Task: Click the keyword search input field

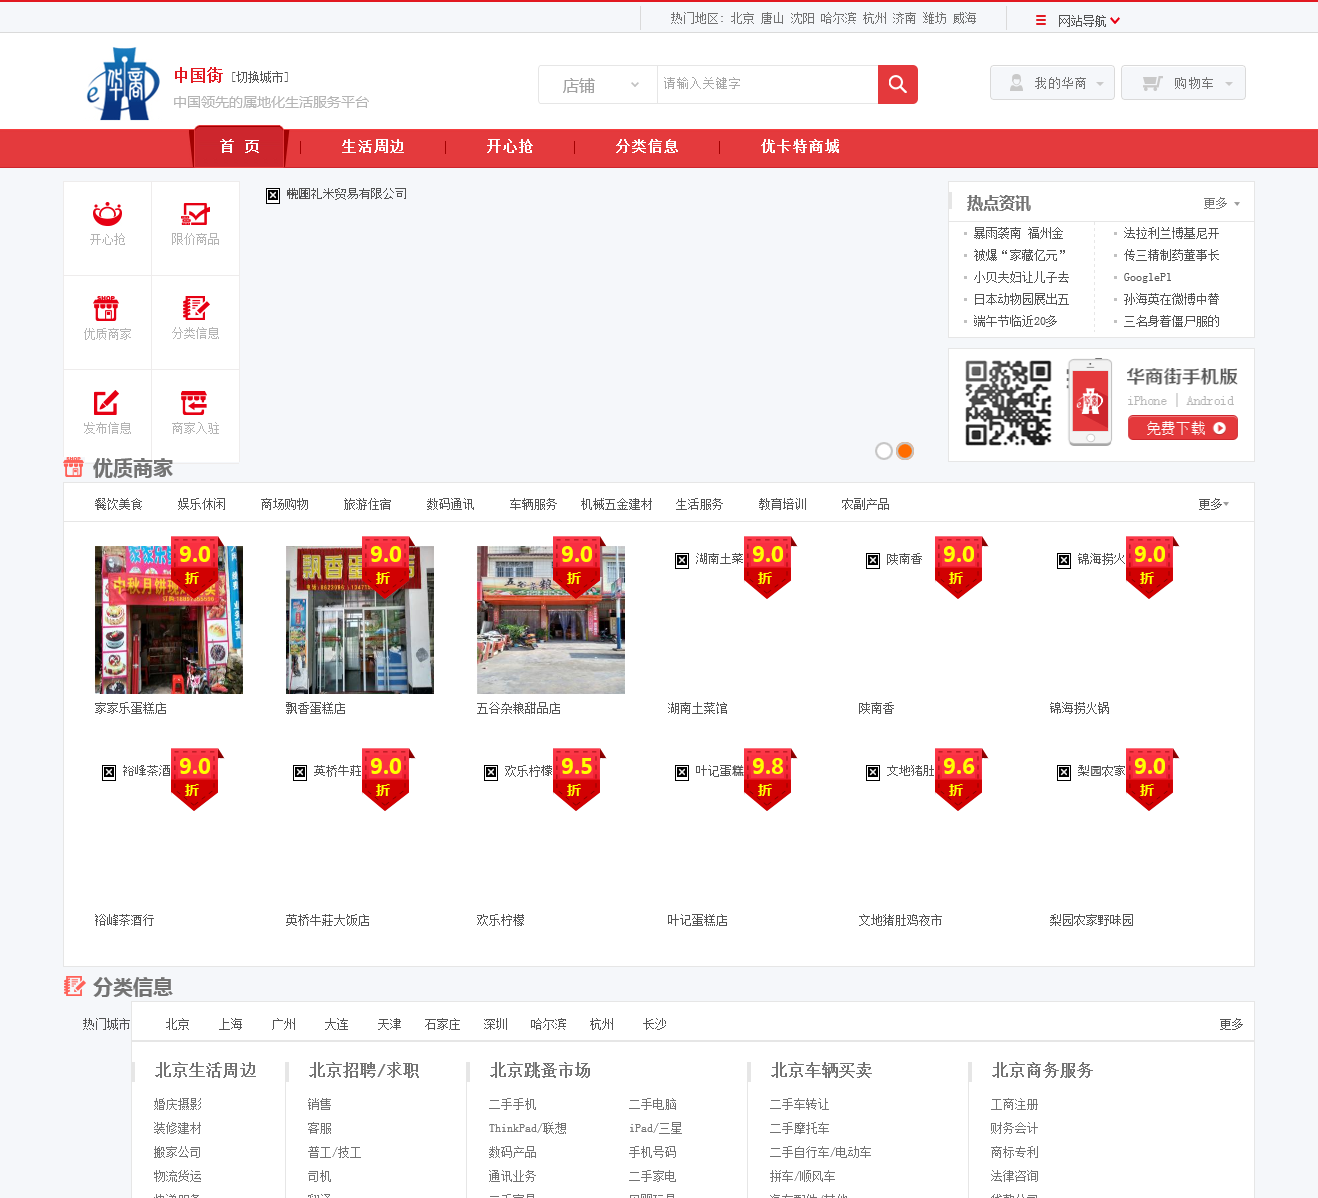Action: coord(767,85)
